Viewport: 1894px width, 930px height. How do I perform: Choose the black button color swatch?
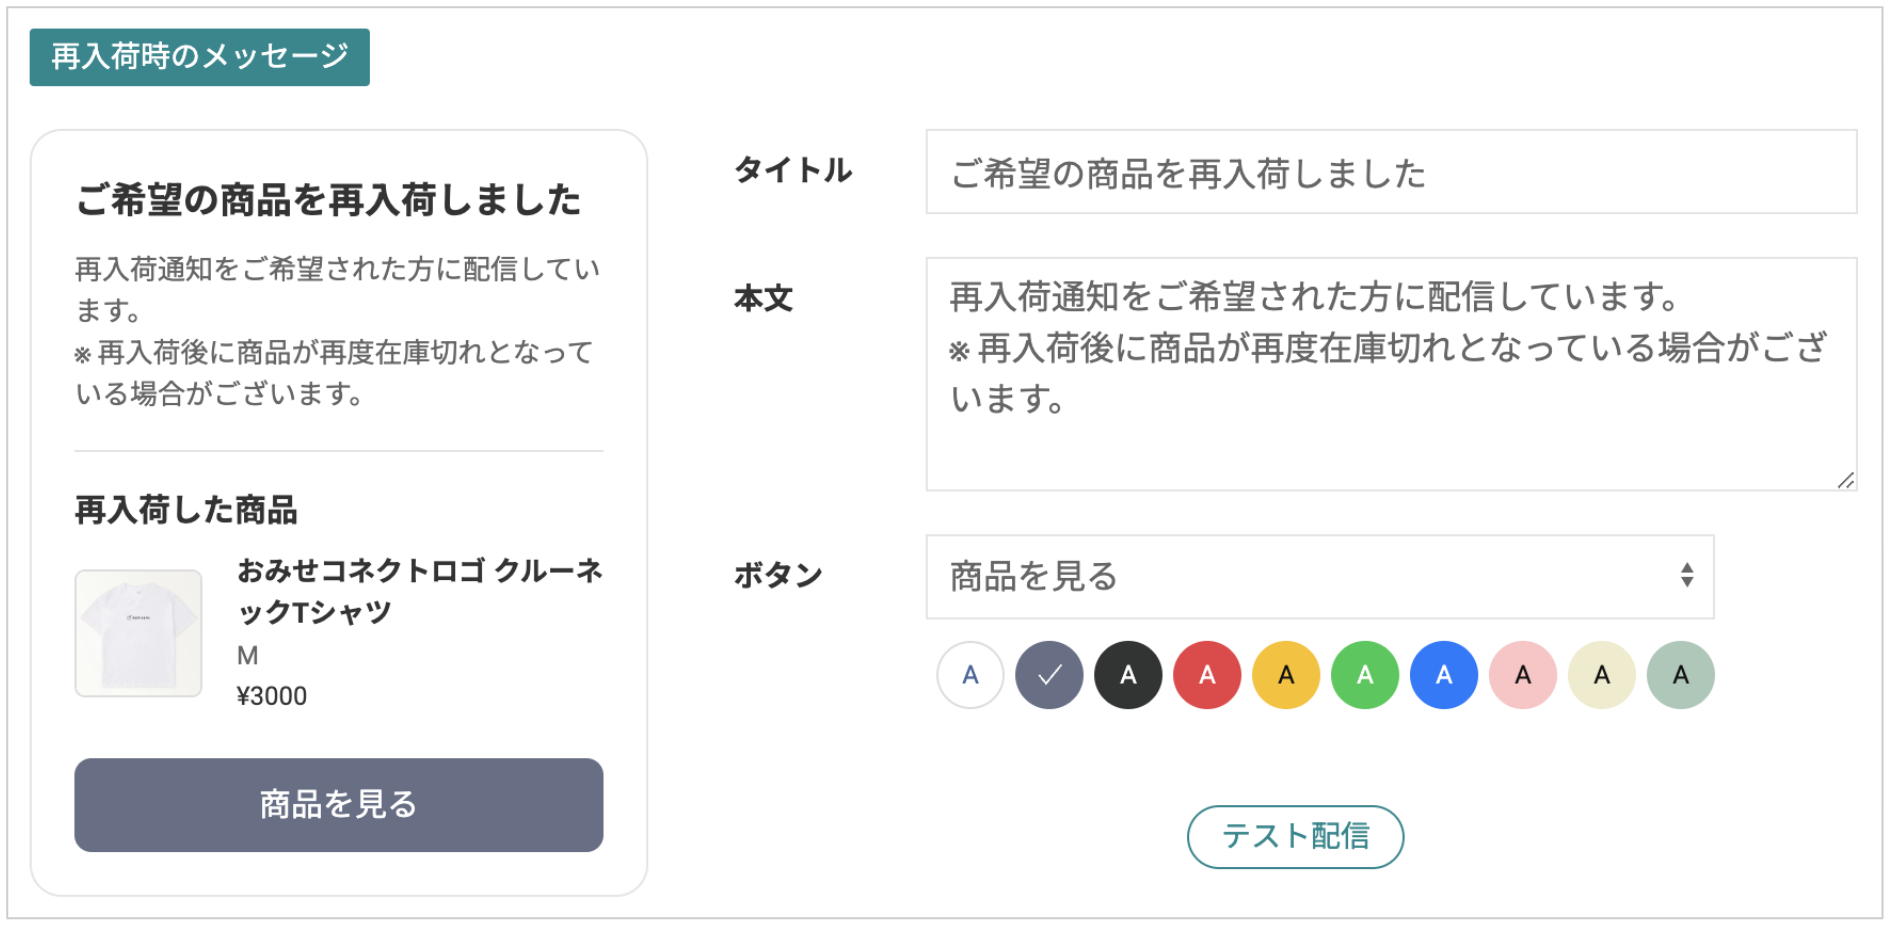pos(1128,675)
